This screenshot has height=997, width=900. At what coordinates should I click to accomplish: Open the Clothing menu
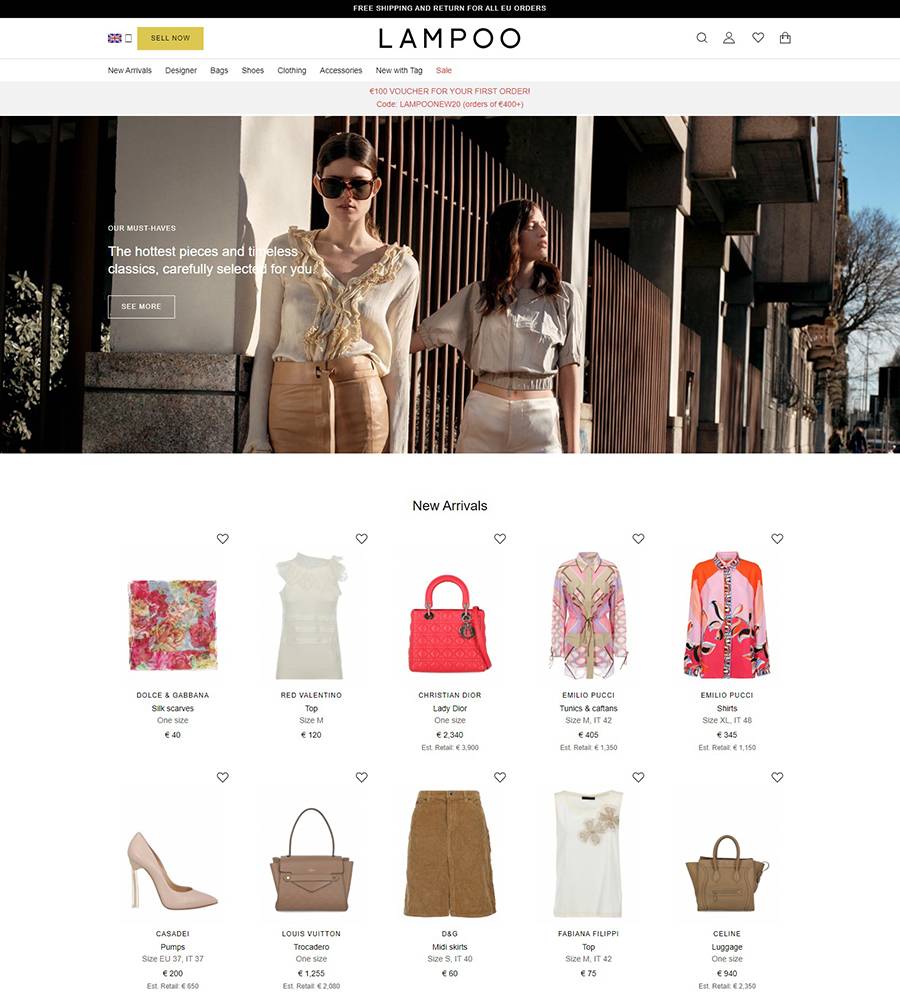pos(292,71)
